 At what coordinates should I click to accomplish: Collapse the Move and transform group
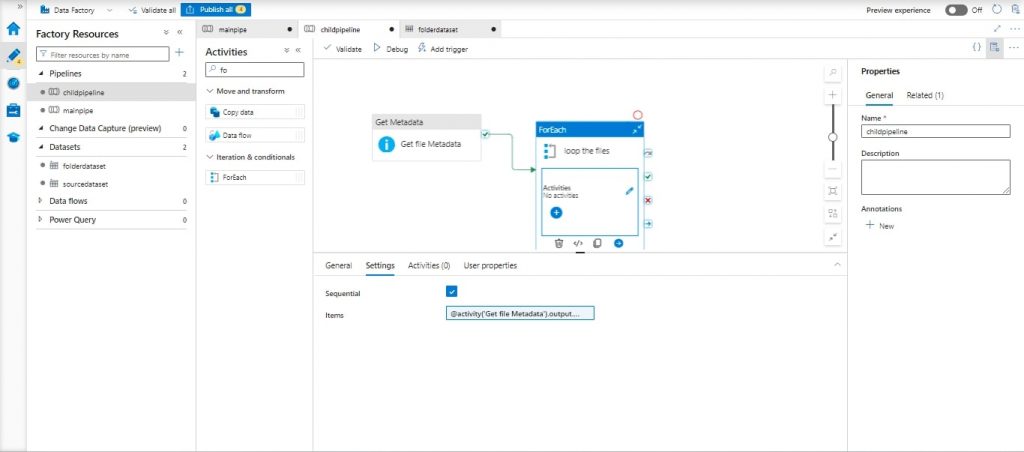point(208,91)
